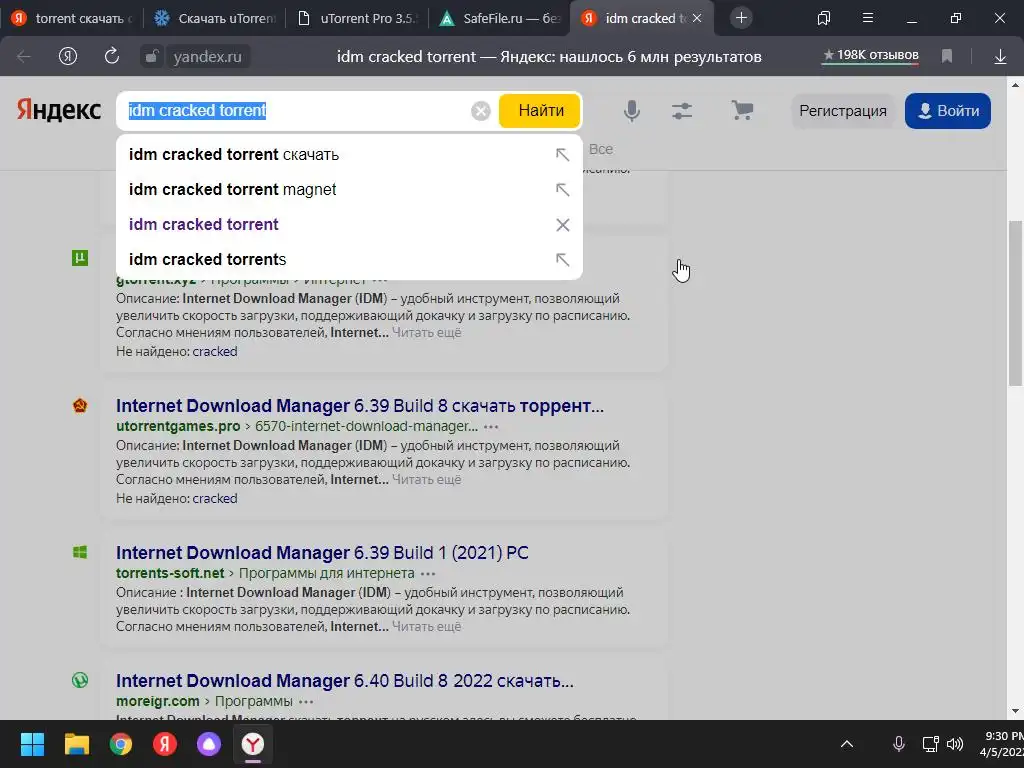Click the Регистрация button
Image resolution: width=1024 pixels, height=768 pixels.
pos(843,111)
